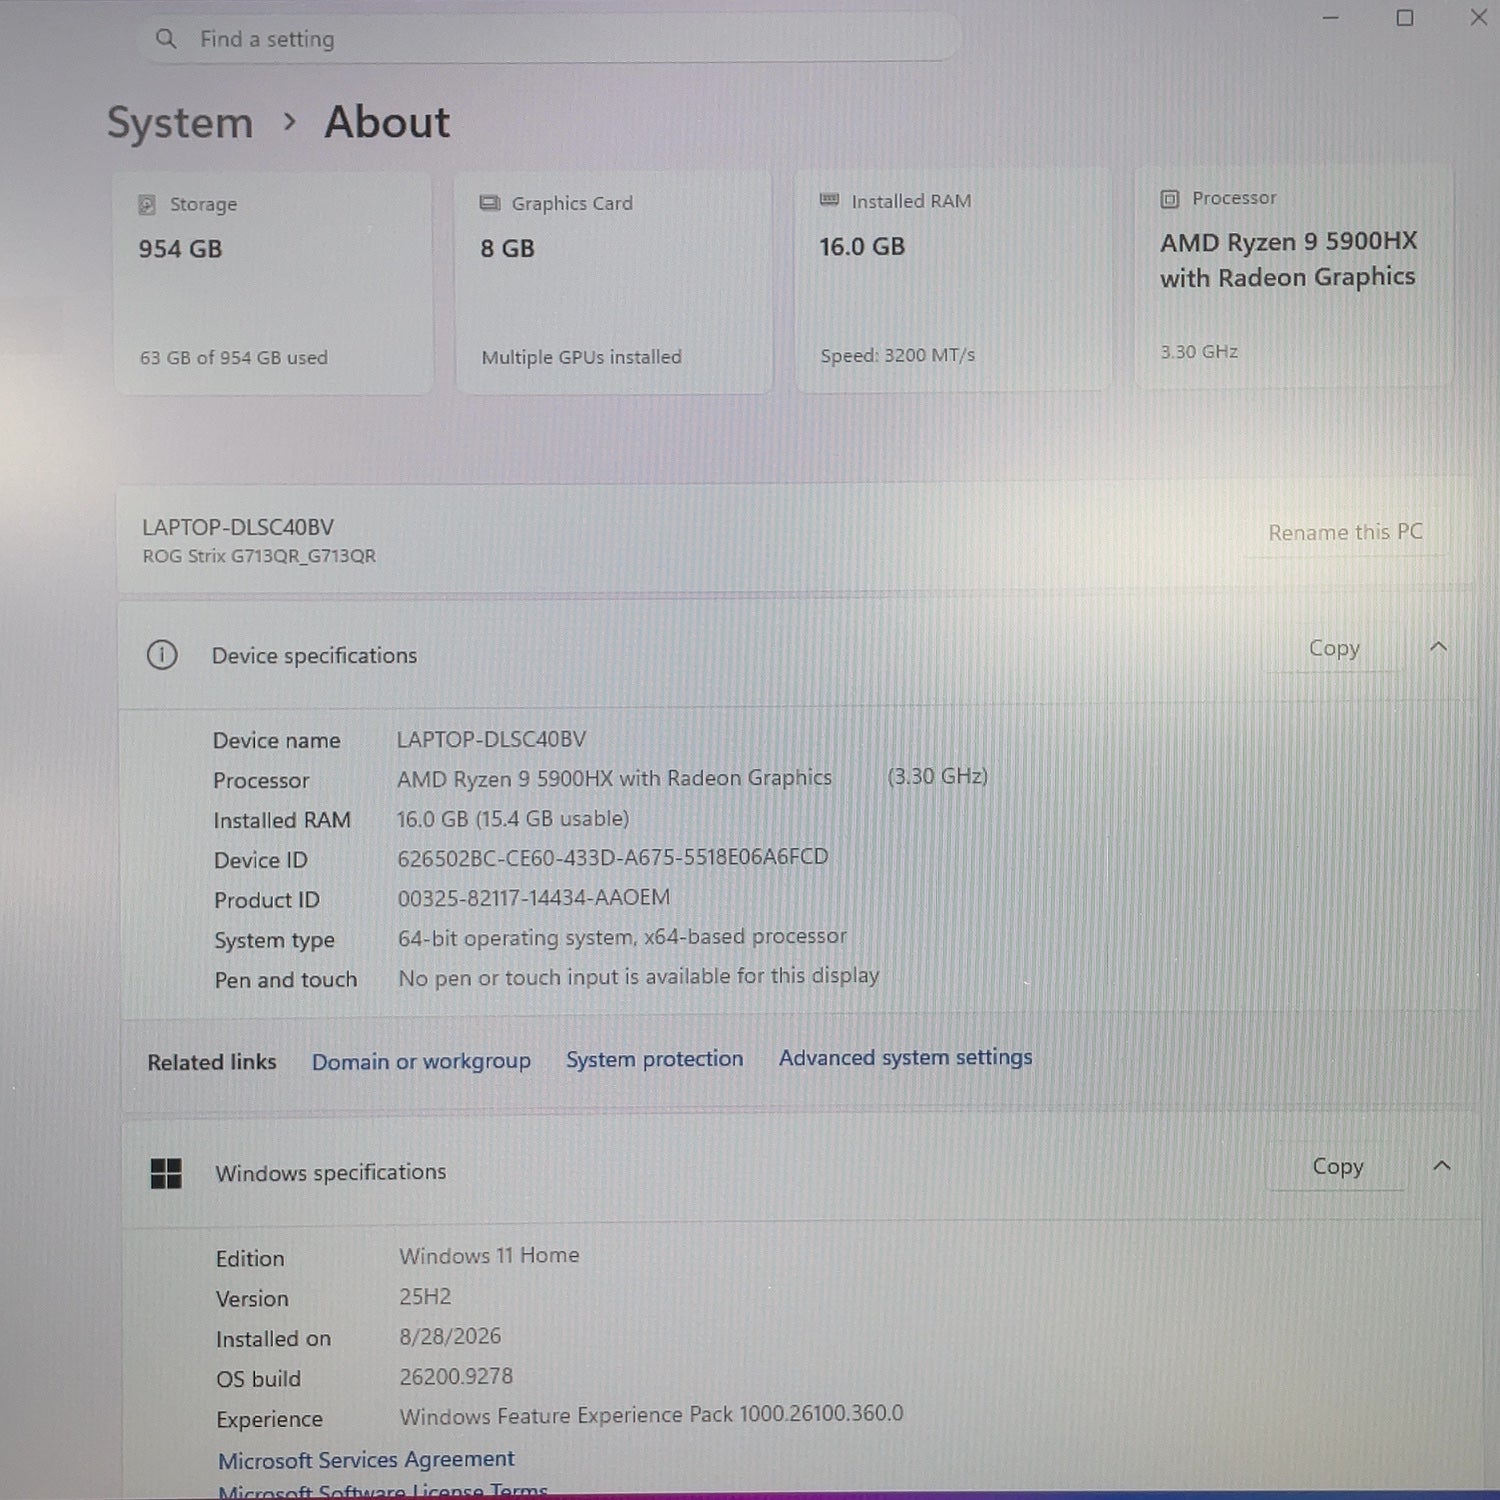Click the About page title

(x=387, y=122)
